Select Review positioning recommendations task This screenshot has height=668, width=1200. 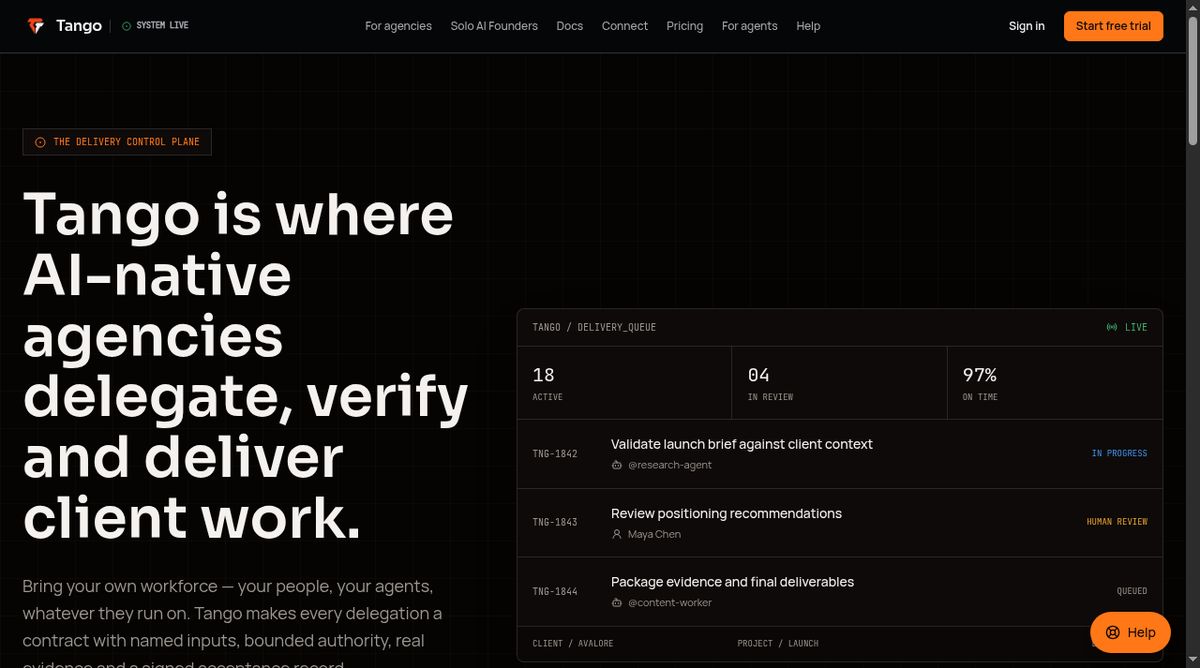(726, 513)
